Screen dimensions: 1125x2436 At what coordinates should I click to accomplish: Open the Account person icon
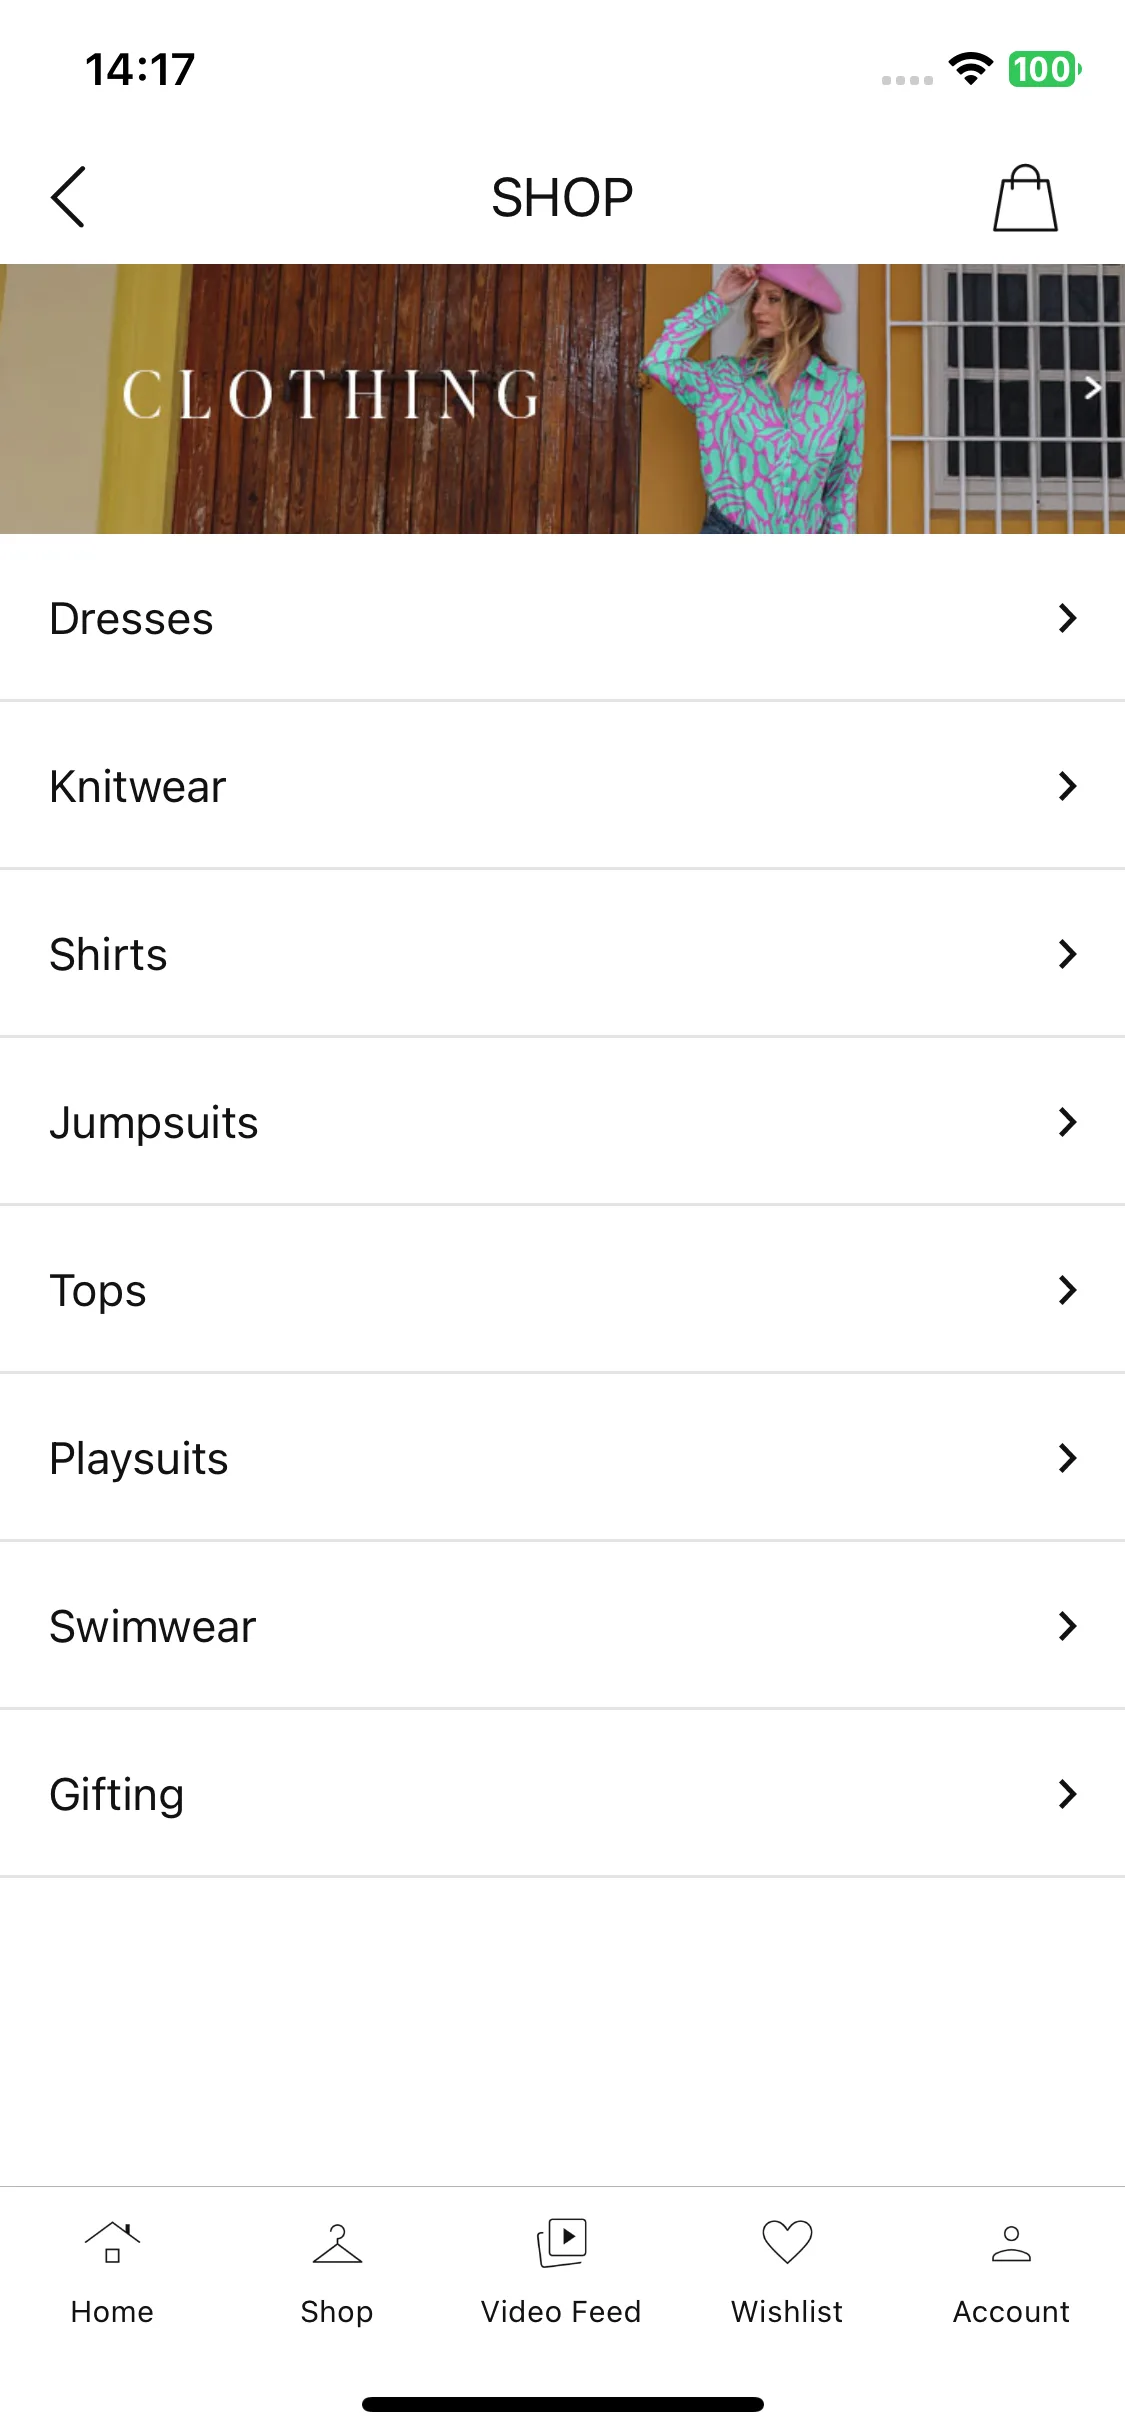point(1011,2243)
